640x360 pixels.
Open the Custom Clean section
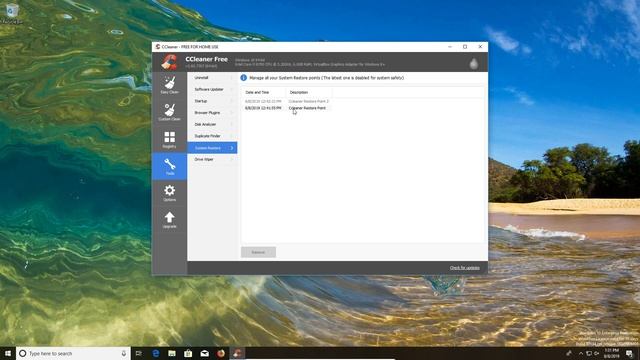(x=169, y=112)
